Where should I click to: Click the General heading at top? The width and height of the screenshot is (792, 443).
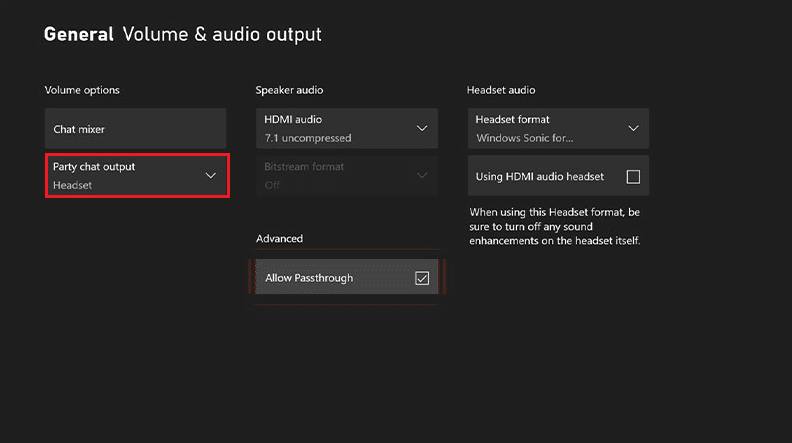[78, 35]
